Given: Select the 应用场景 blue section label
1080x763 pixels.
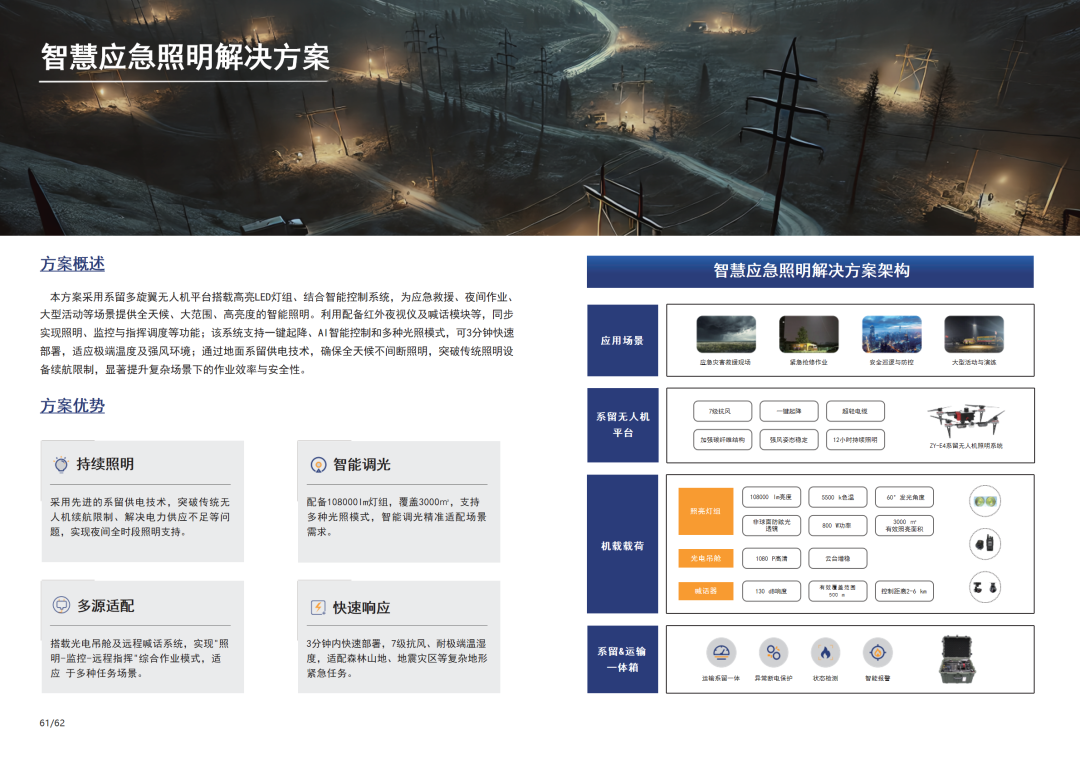Looking at the screenshot, I should point(622,341).
